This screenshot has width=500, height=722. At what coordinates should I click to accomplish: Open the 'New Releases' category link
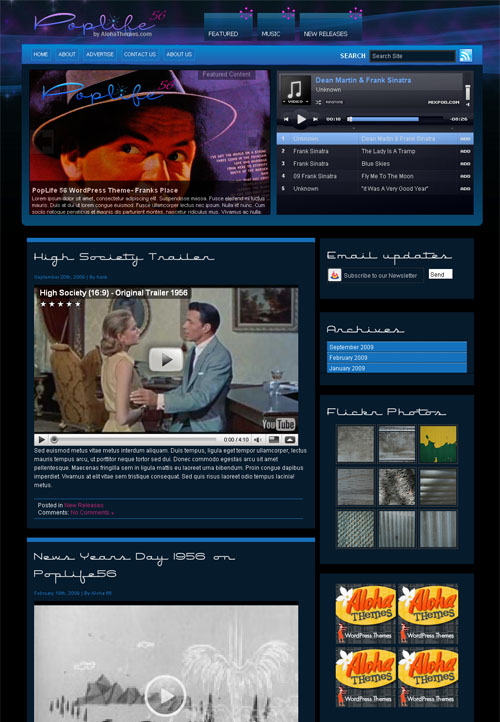coord(84,505)
